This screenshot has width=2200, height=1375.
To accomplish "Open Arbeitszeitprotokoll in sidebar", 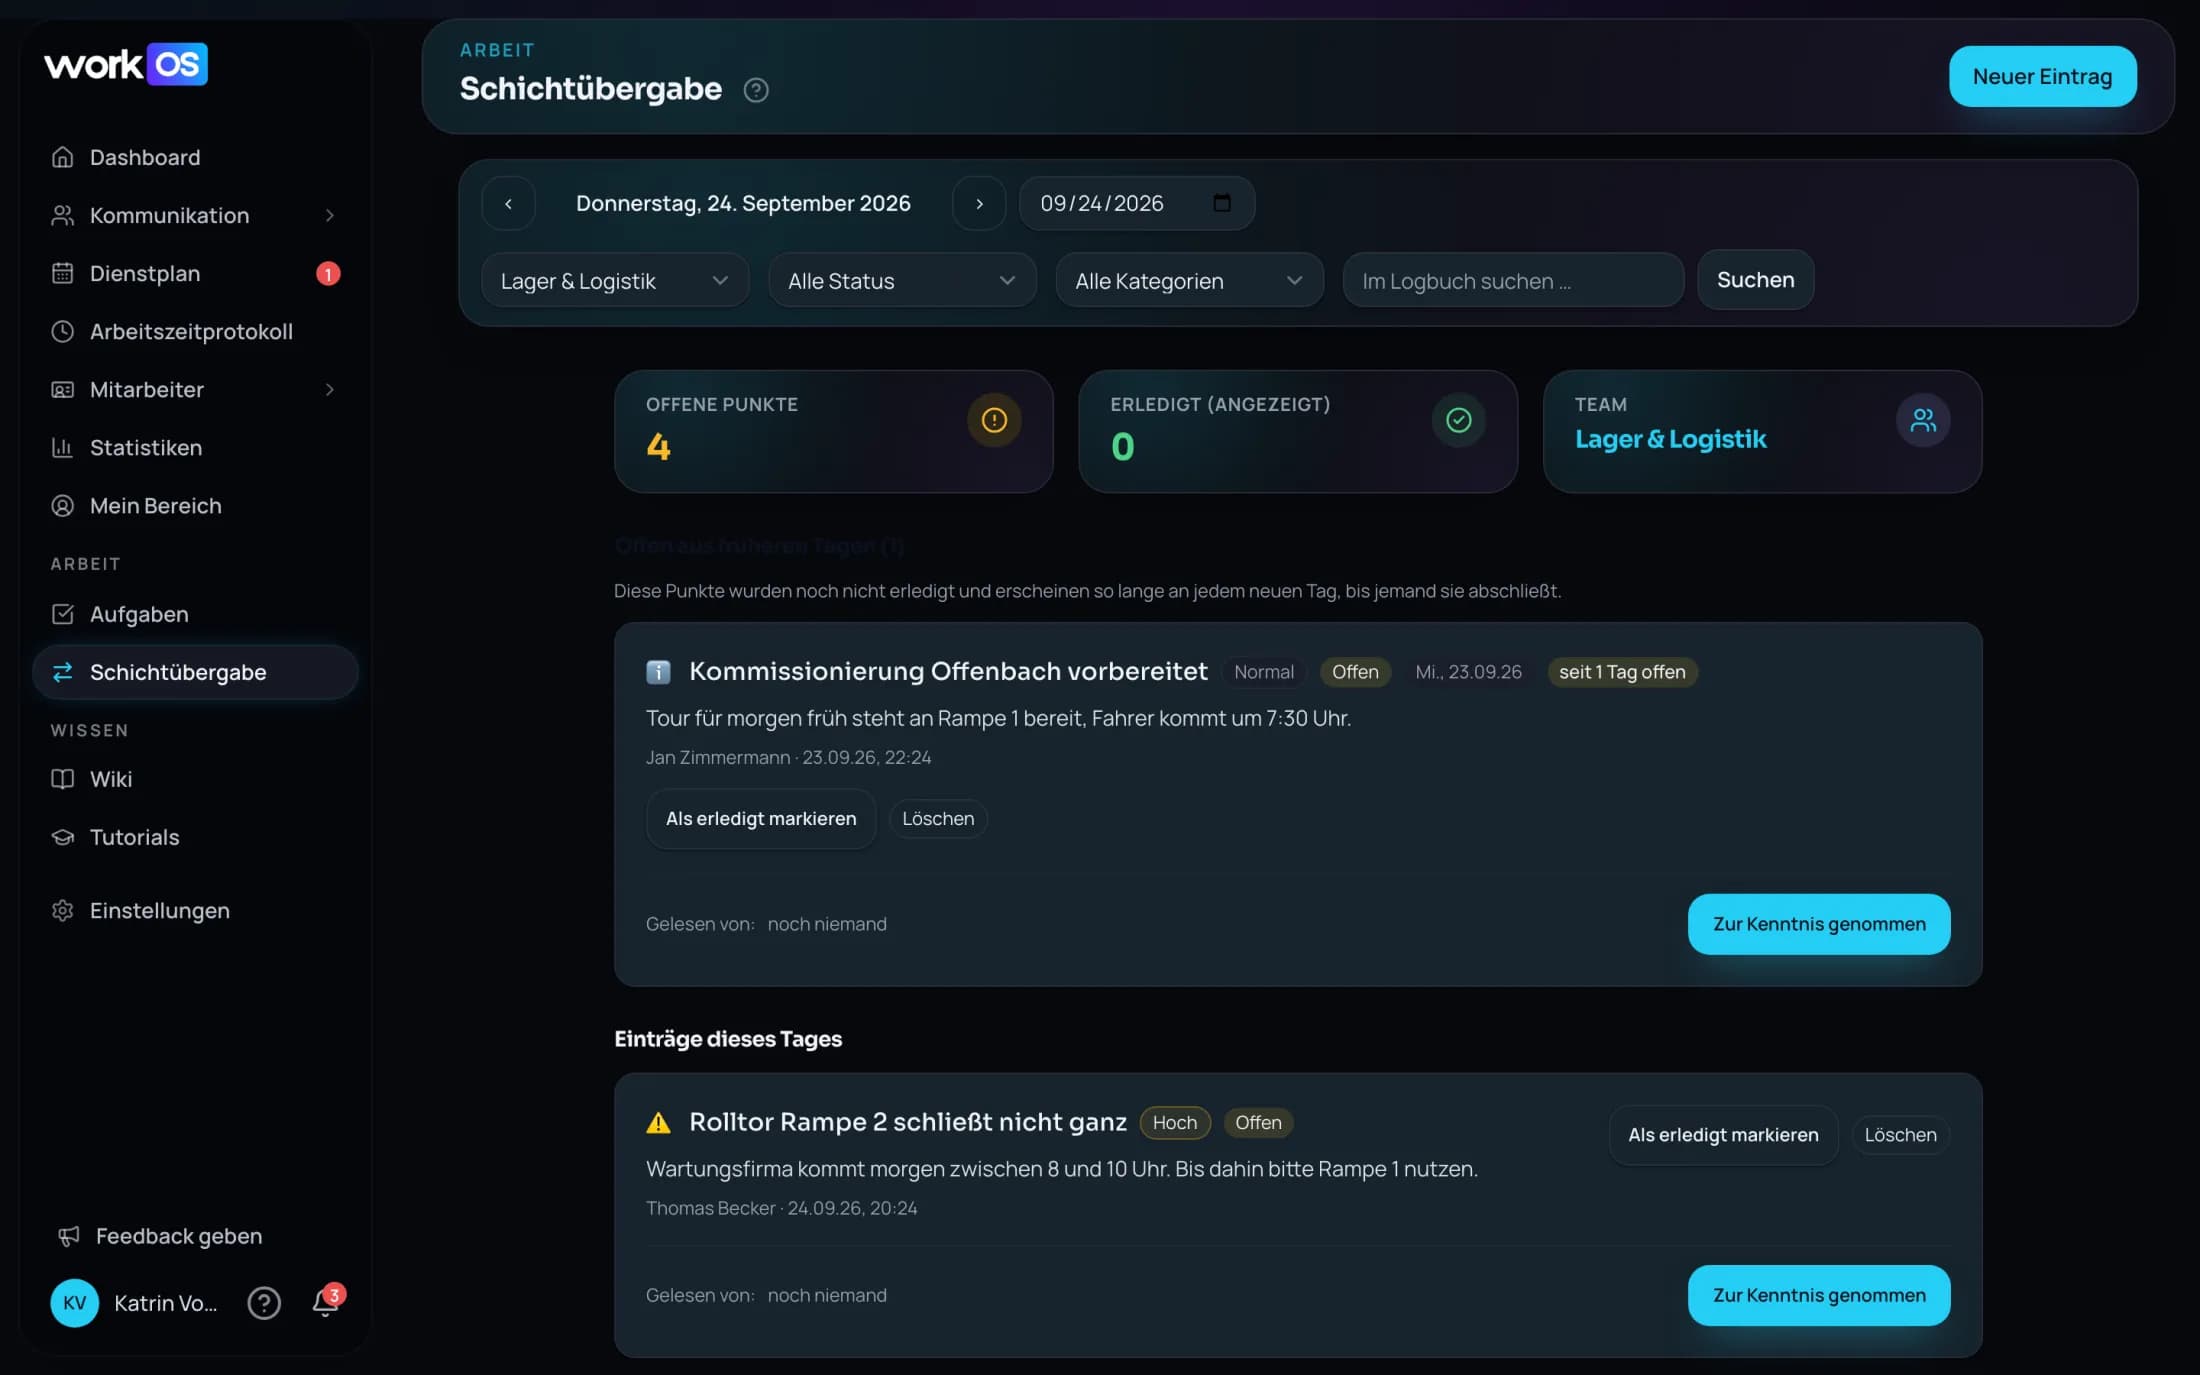I will pos(195,332).
